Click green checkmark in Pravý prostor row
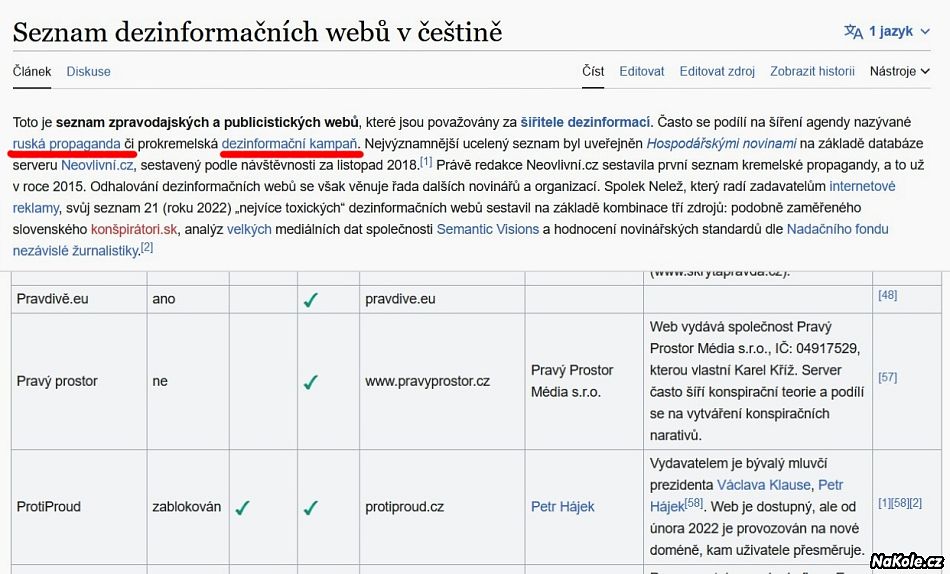Screen dimensions: 950x574 (310, 381)
